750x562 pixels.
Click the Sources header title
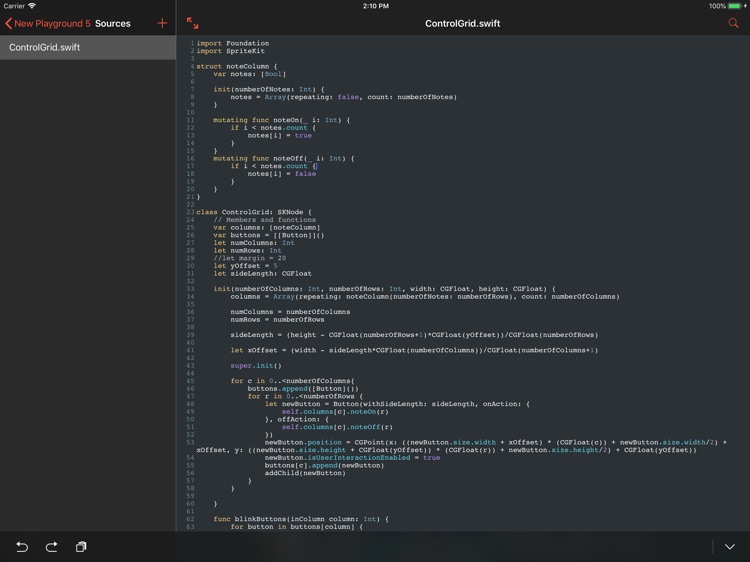click(112, 23)
